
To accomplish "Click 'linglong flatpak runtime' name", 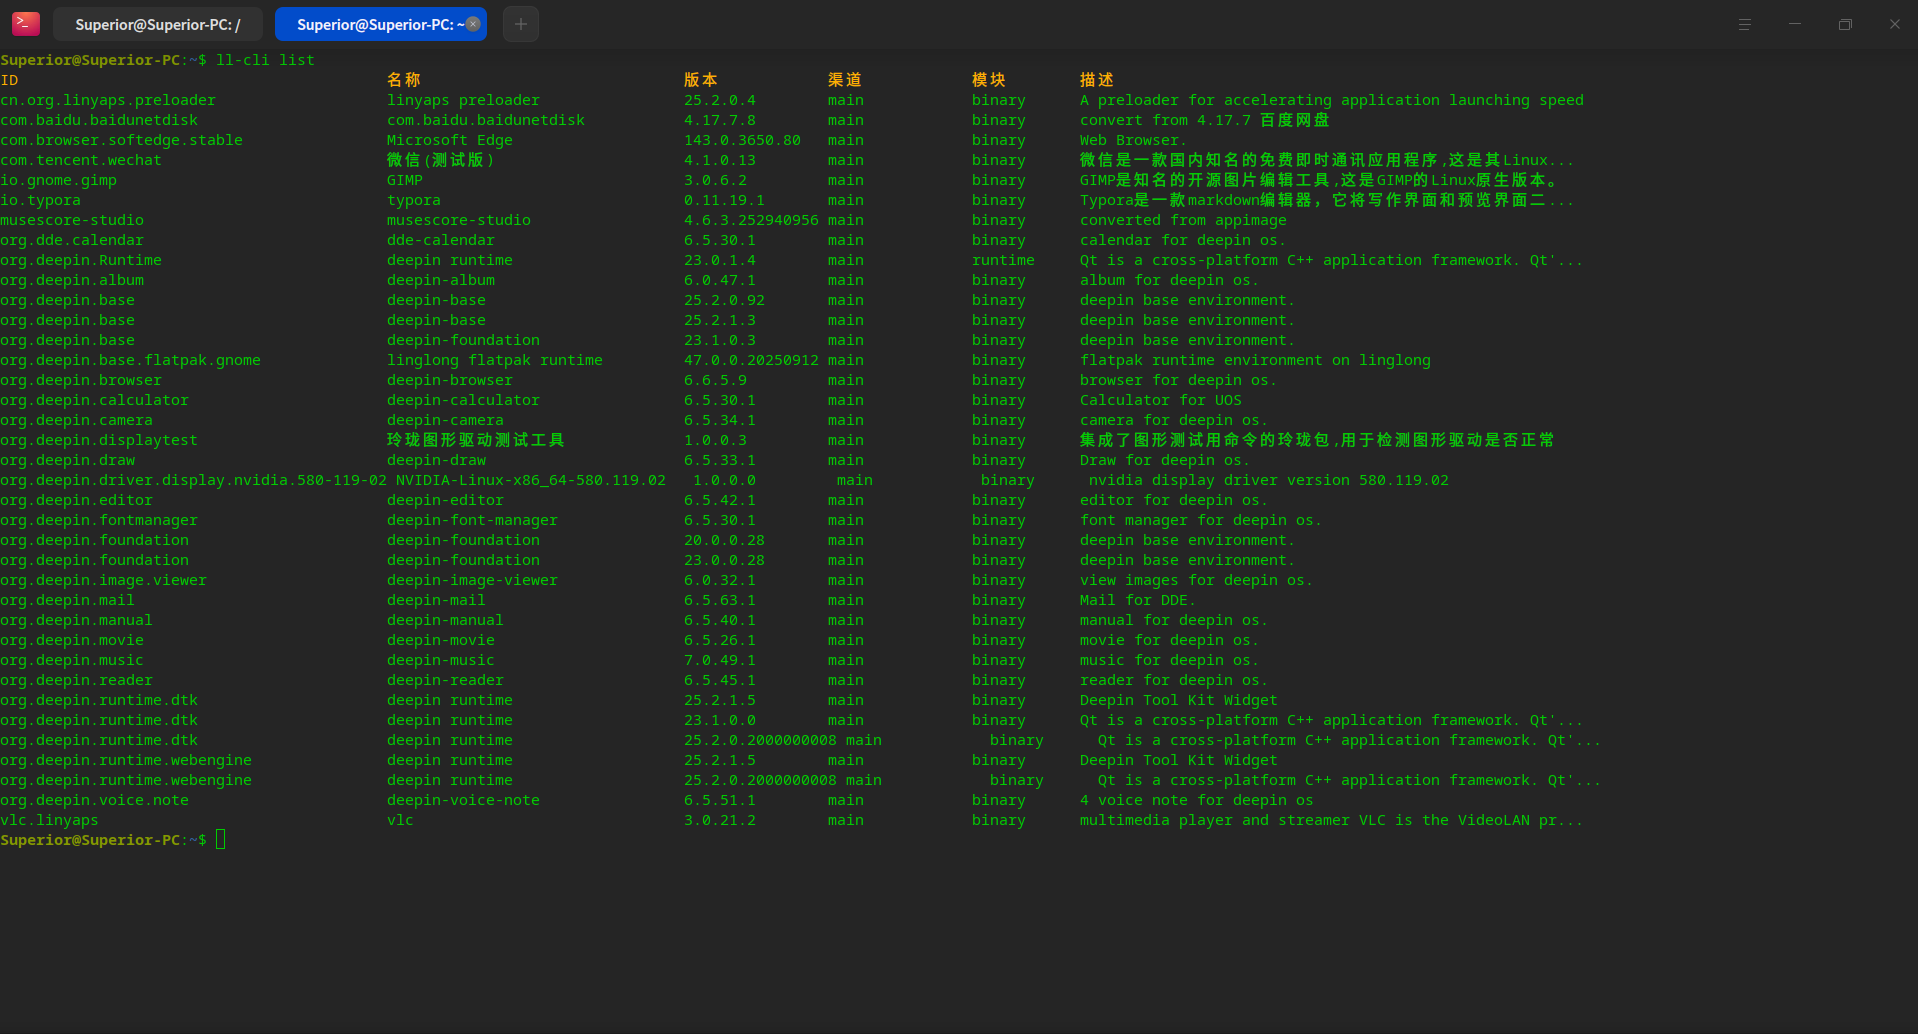I will [495, 360].
